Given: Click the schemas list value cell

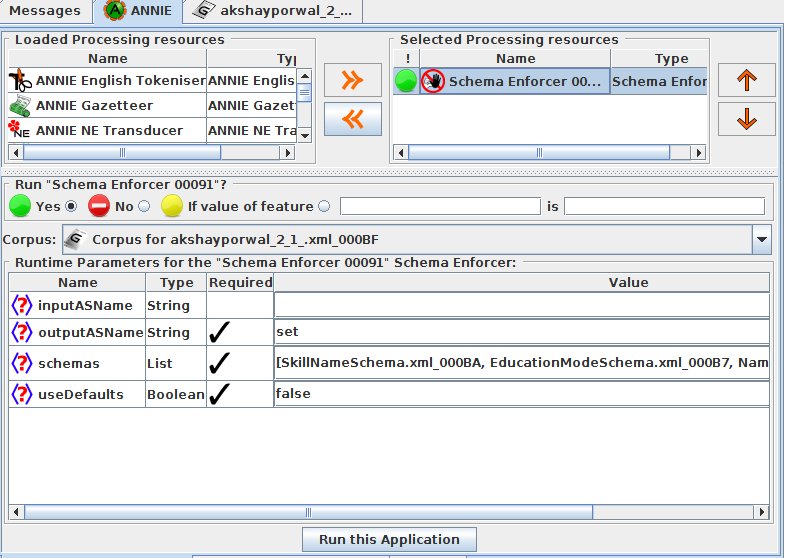Looking at the screenshot, I should coord(521,363).
